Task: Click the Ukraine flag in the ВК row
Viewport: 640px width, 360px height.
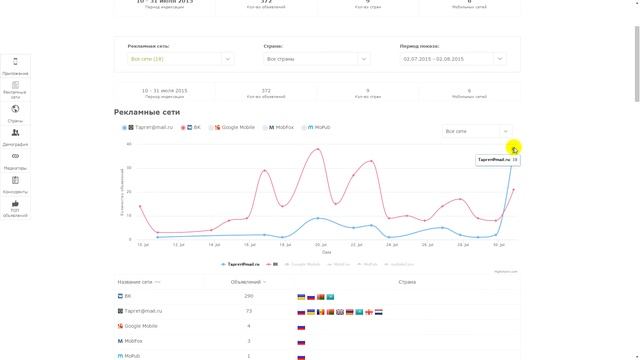Action: (301, 297)
